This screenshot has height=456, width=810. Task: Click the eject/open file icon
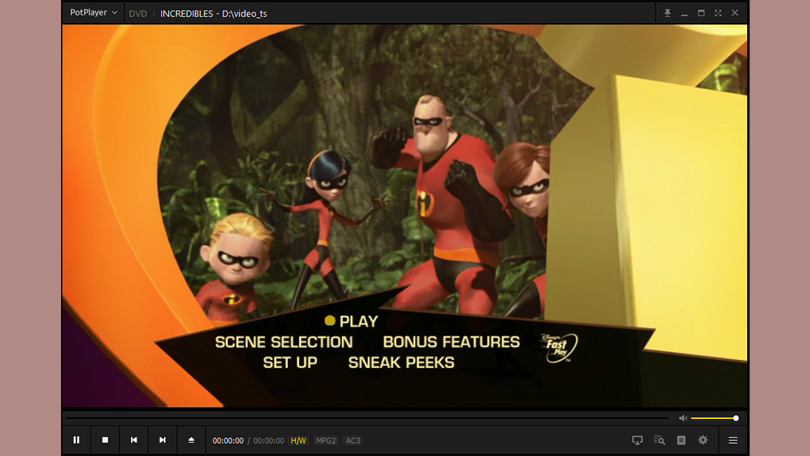(x=191, y=440)
